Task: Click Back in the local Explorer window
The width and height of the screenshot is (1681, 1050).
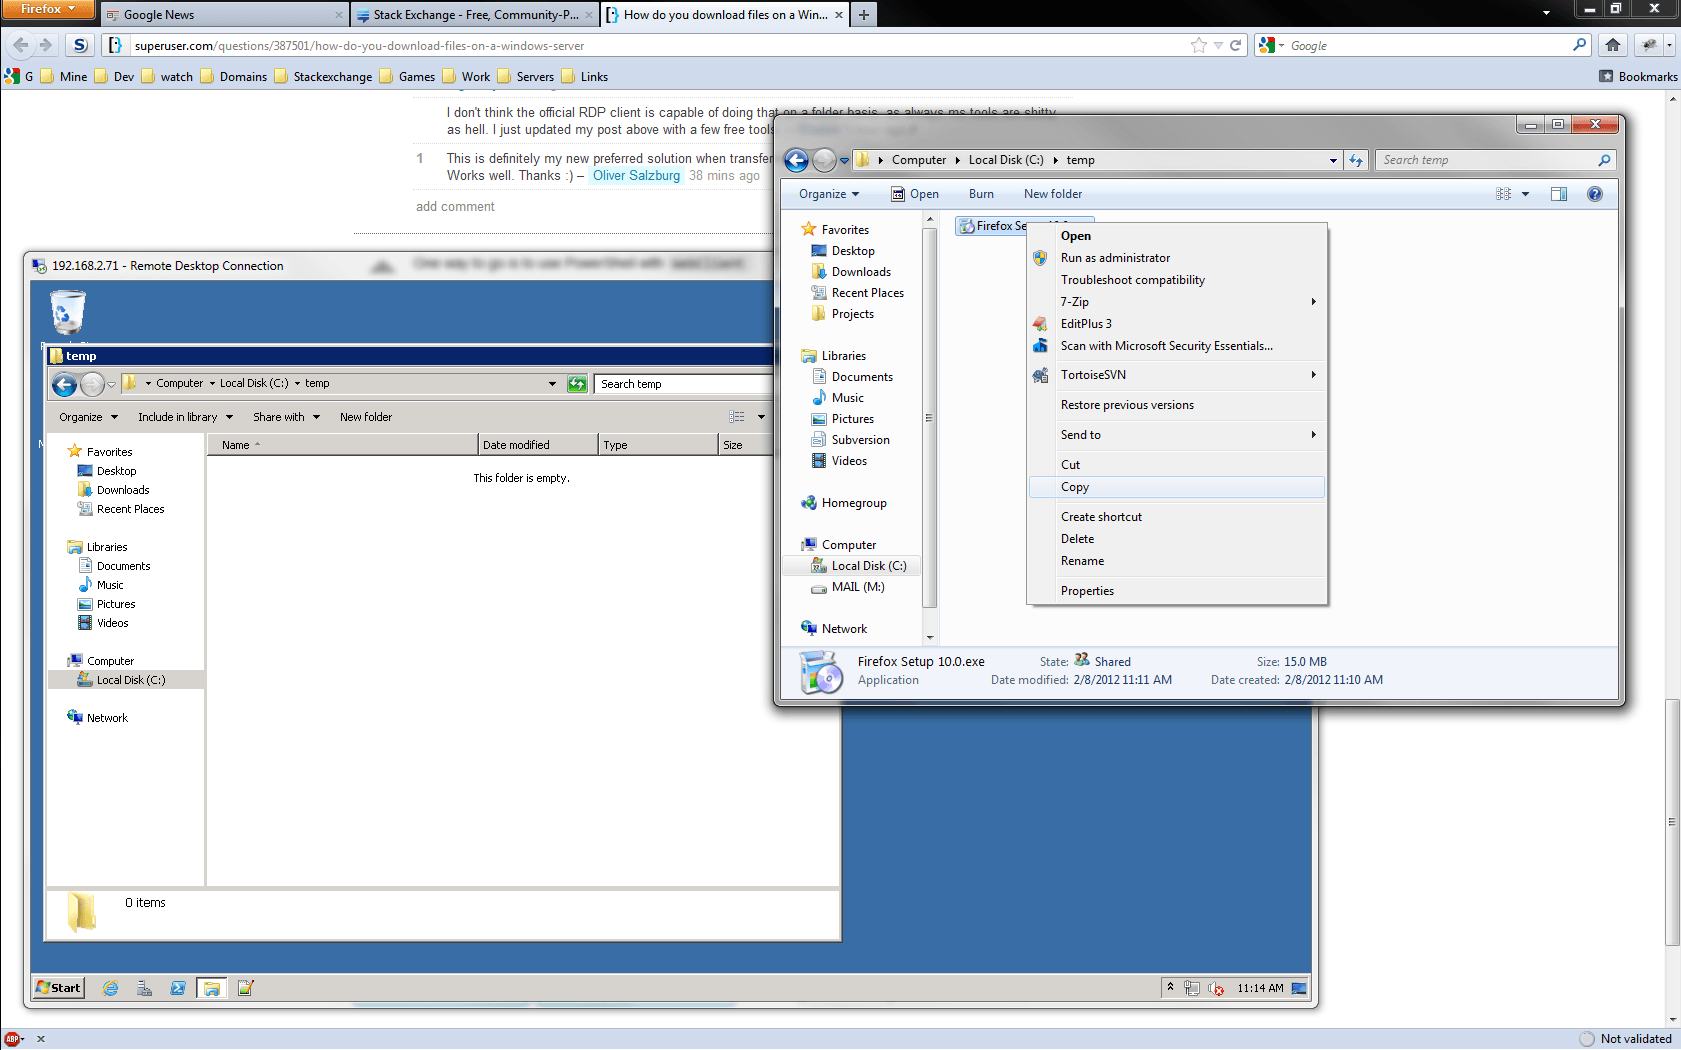Action: (797, 160)
